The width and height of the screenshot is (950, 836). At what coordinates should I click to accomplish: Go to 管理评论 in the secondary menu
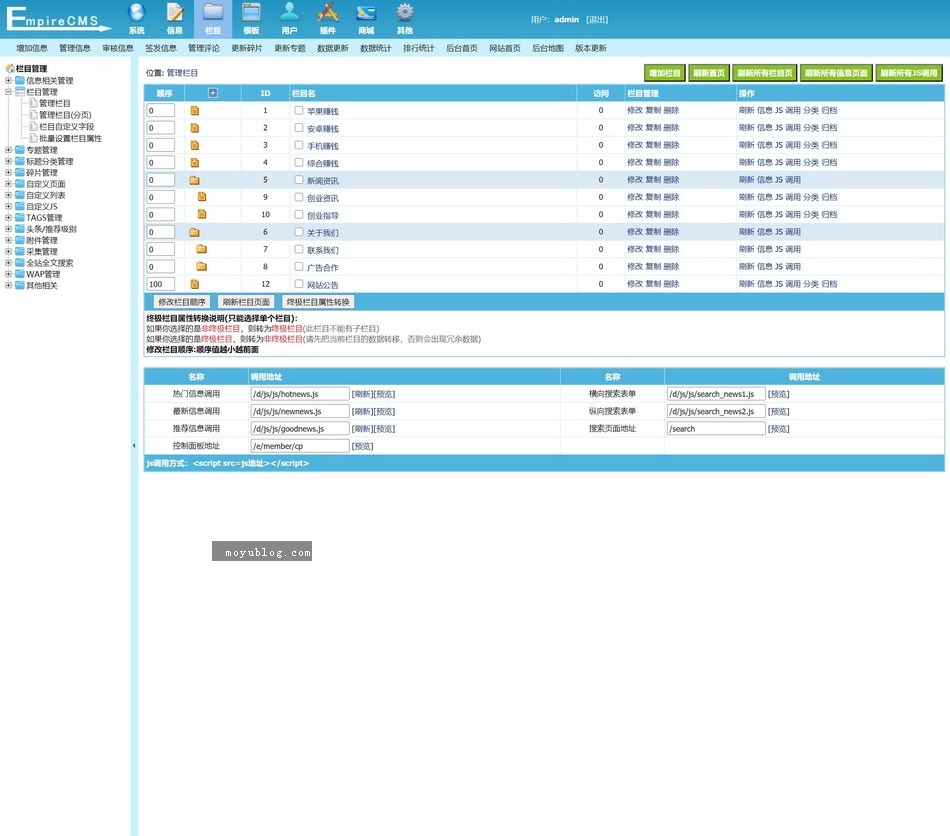click(204, 48)
